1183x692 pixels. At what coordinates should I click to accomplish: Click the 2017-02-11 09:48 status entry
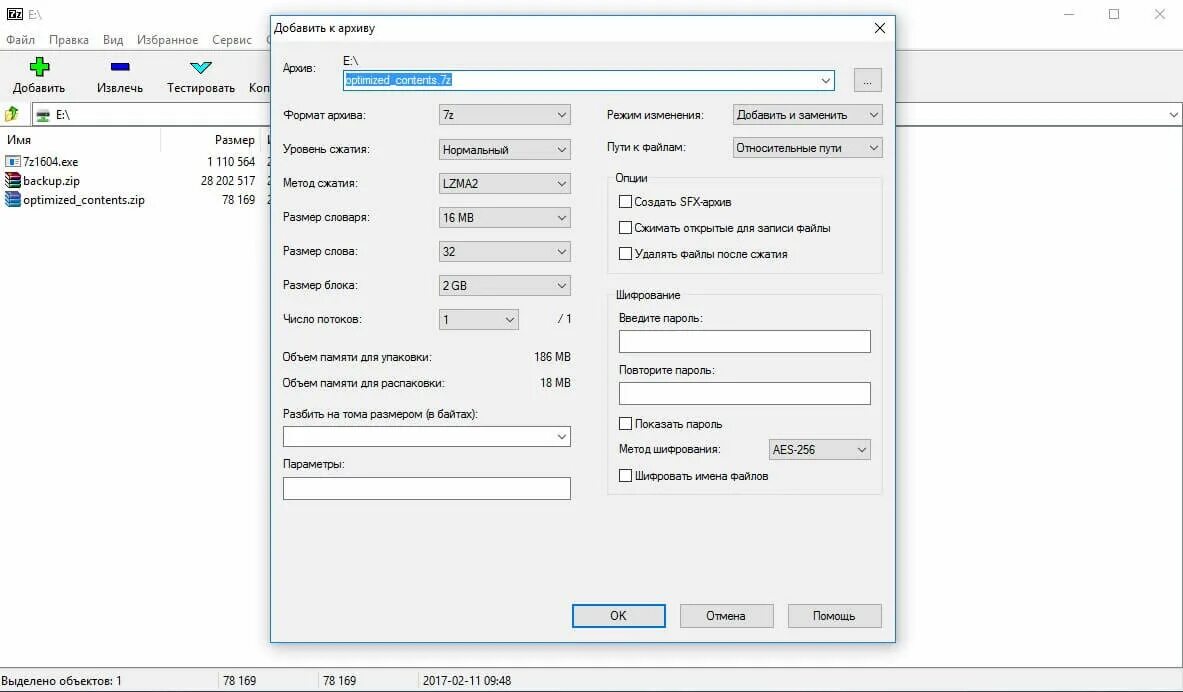(x=466, y=681)
